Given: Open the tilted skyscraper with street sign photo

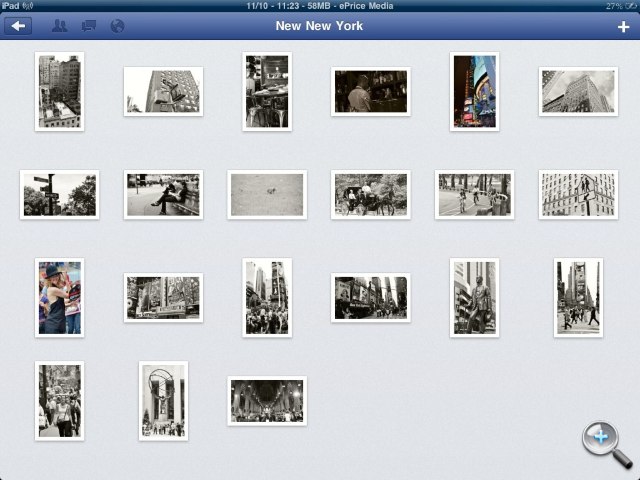Looking at the screenshot, I should [163, 91].
